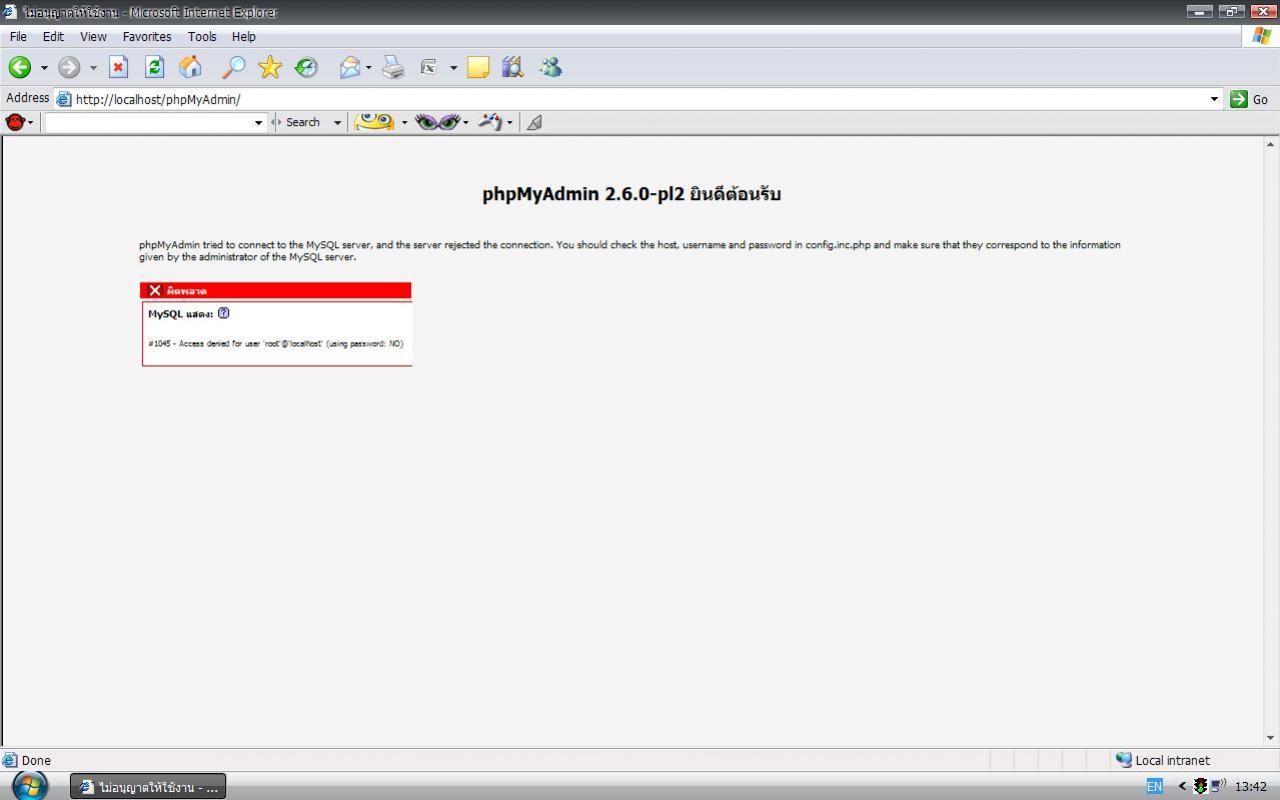Click the grey Forward arrow button

[69, 67]
